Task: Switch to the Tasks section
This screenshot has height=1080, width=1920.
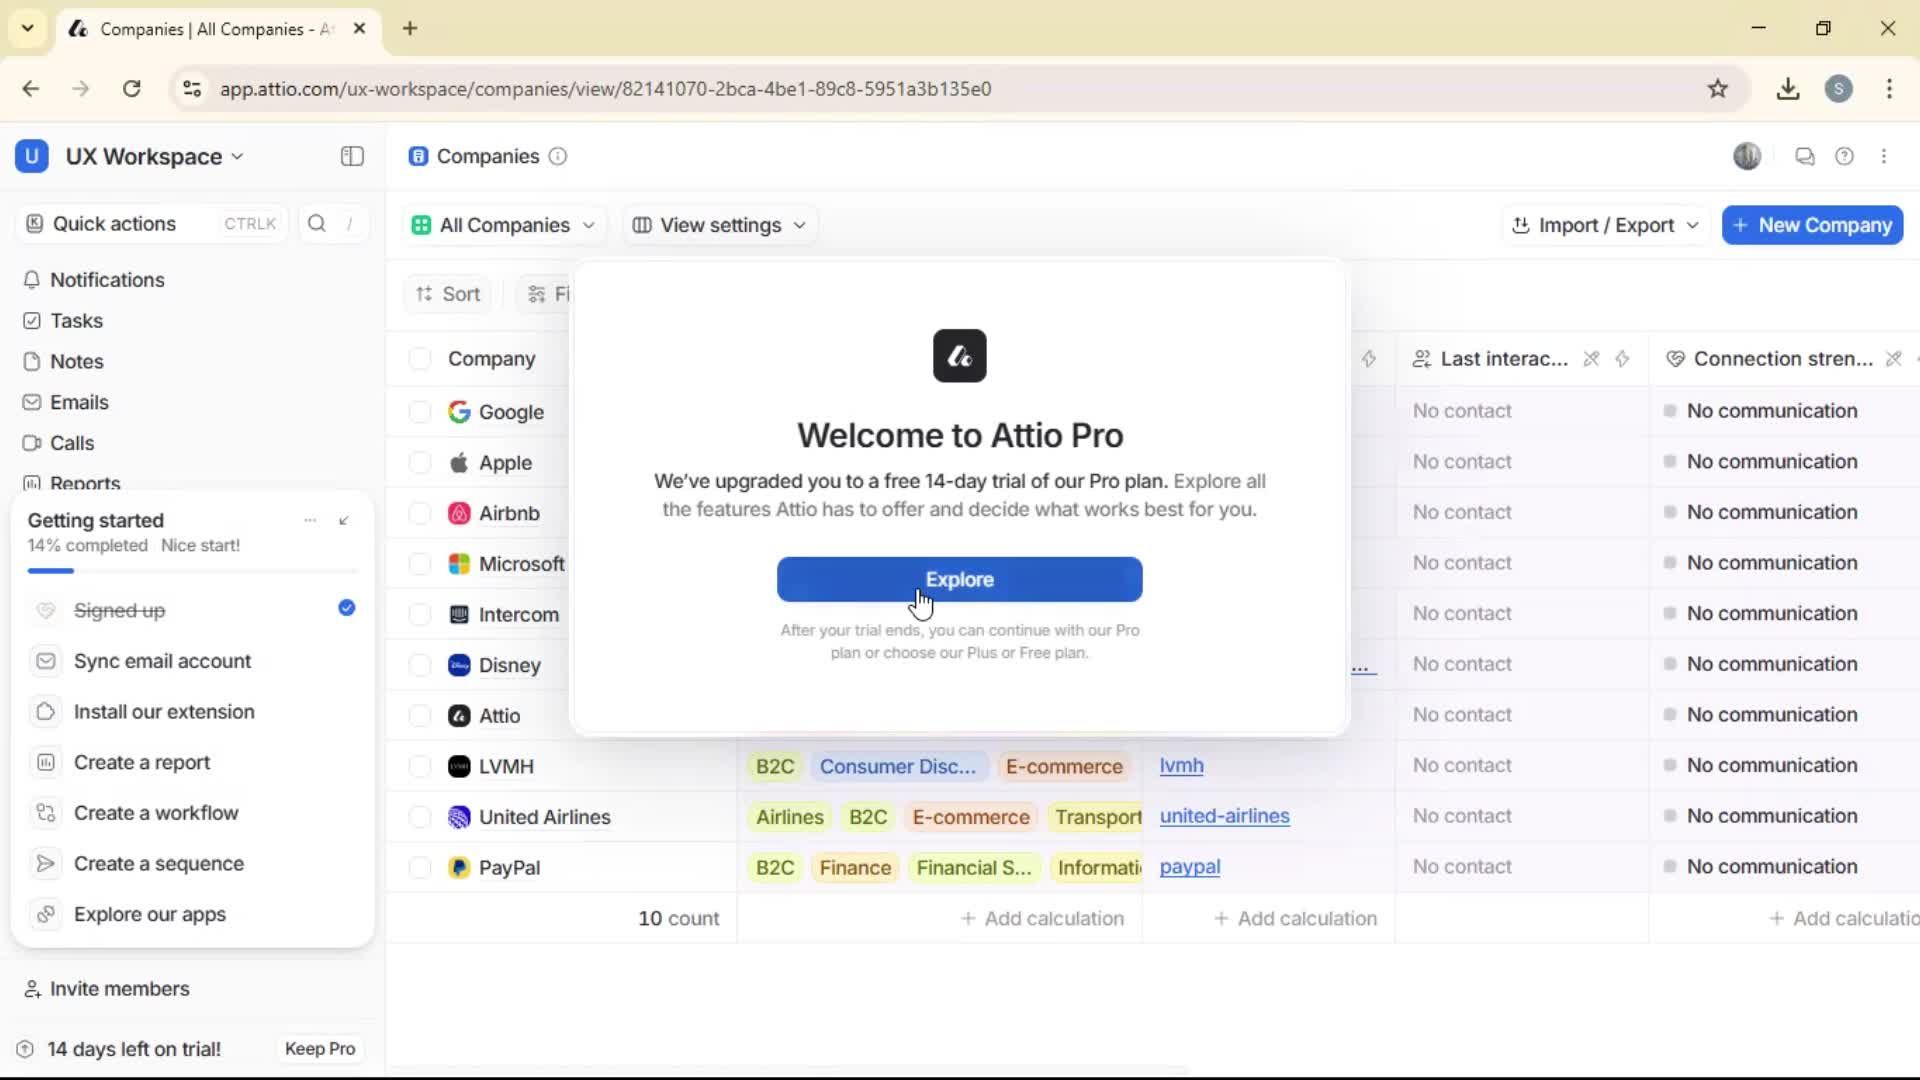Action: [x=75, y=320]
